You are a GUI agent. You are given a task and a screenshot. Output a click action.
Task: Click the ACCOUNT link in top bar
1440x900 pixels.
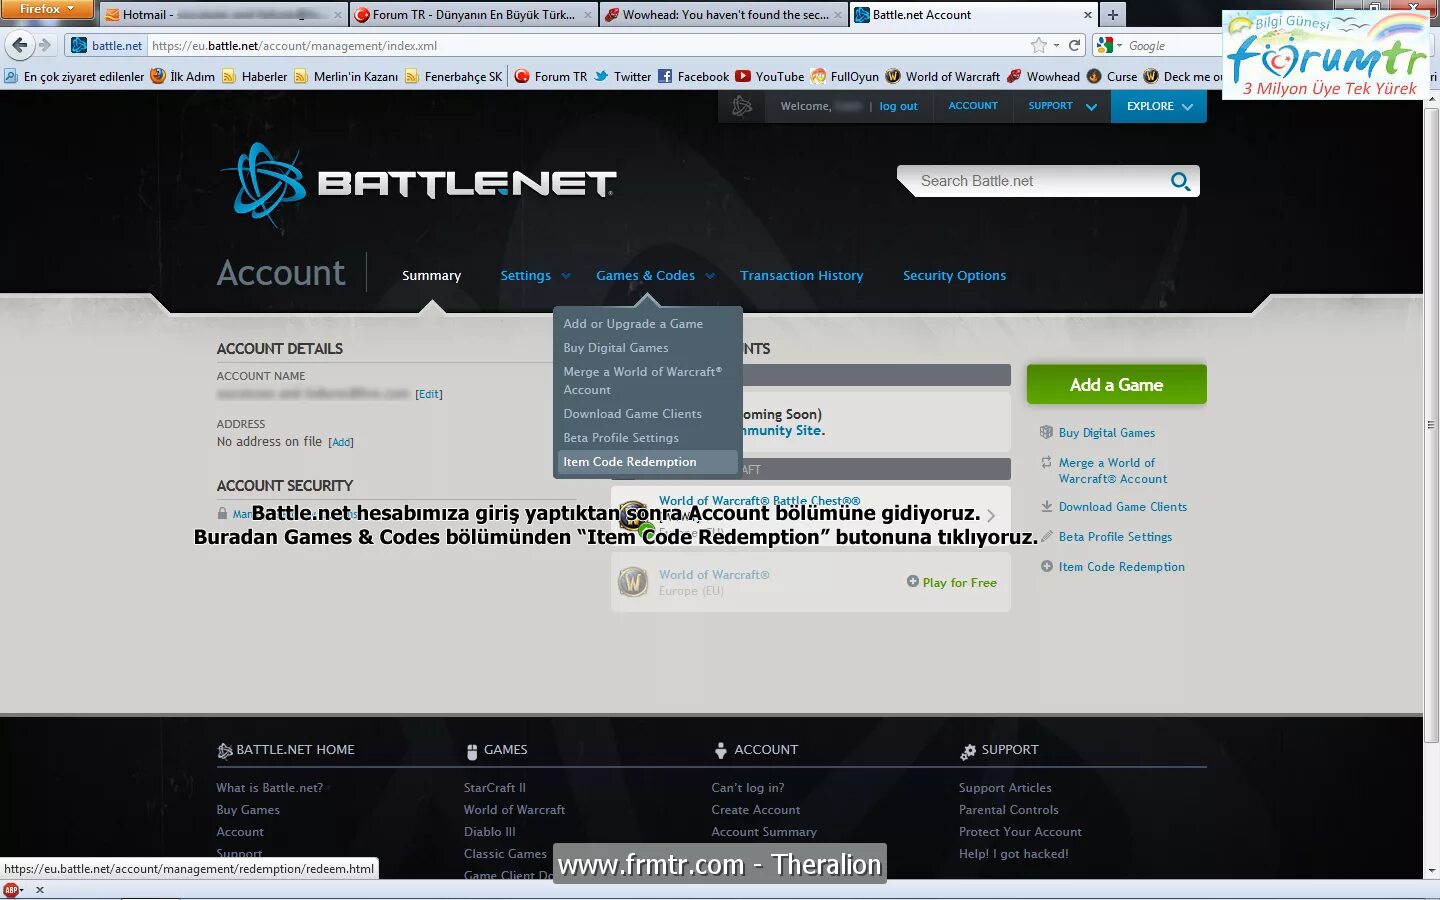pos(973,106)
